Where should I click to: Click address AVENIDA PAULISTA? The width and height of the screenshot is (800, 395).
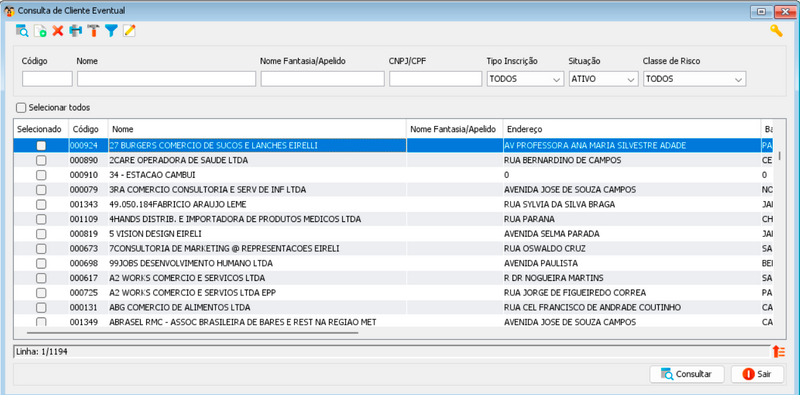coord(541,264)
